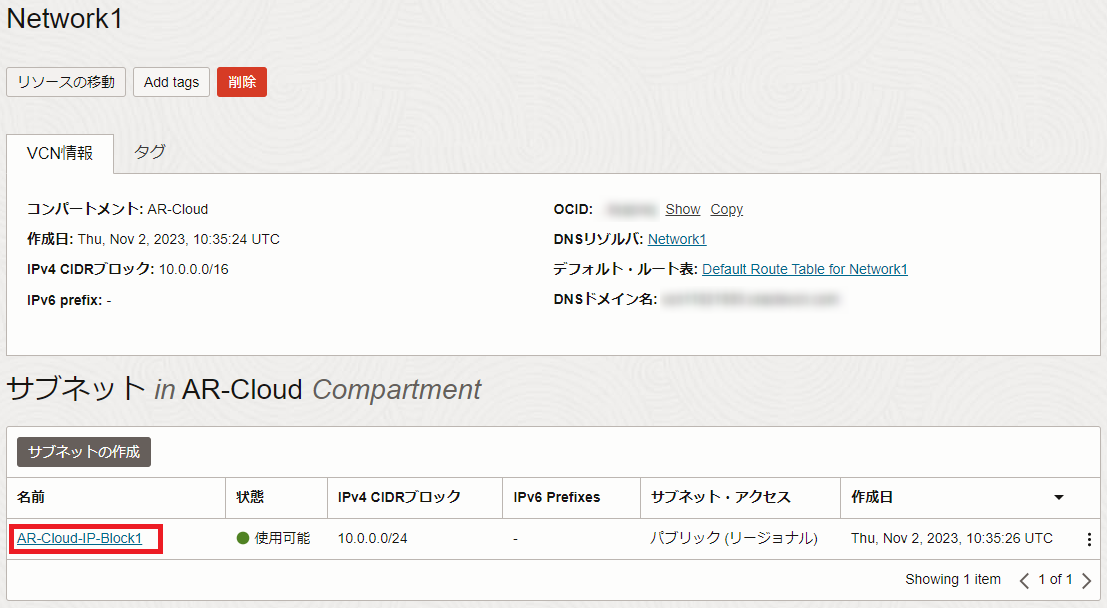Sort subnets by 名前 column header
The height and width of the screenshot is (608, 1107).
[31, 497]
